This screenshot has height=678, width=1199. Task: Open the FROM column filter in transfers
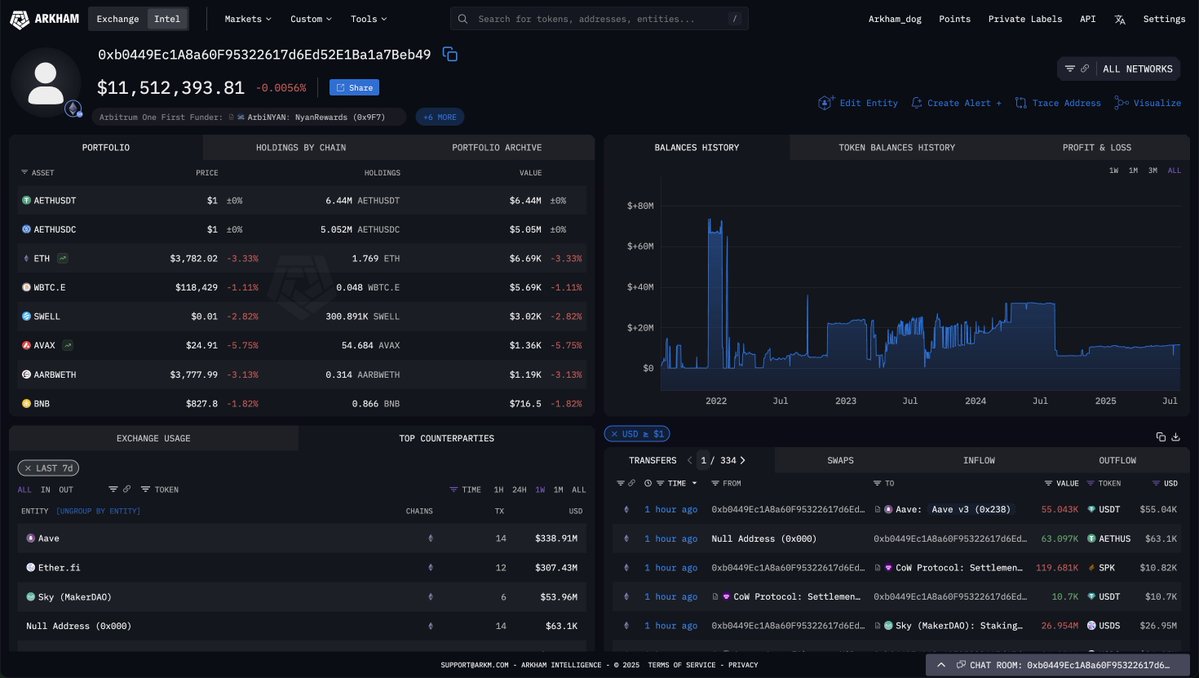pyautogui.click(x=726, y=483)
